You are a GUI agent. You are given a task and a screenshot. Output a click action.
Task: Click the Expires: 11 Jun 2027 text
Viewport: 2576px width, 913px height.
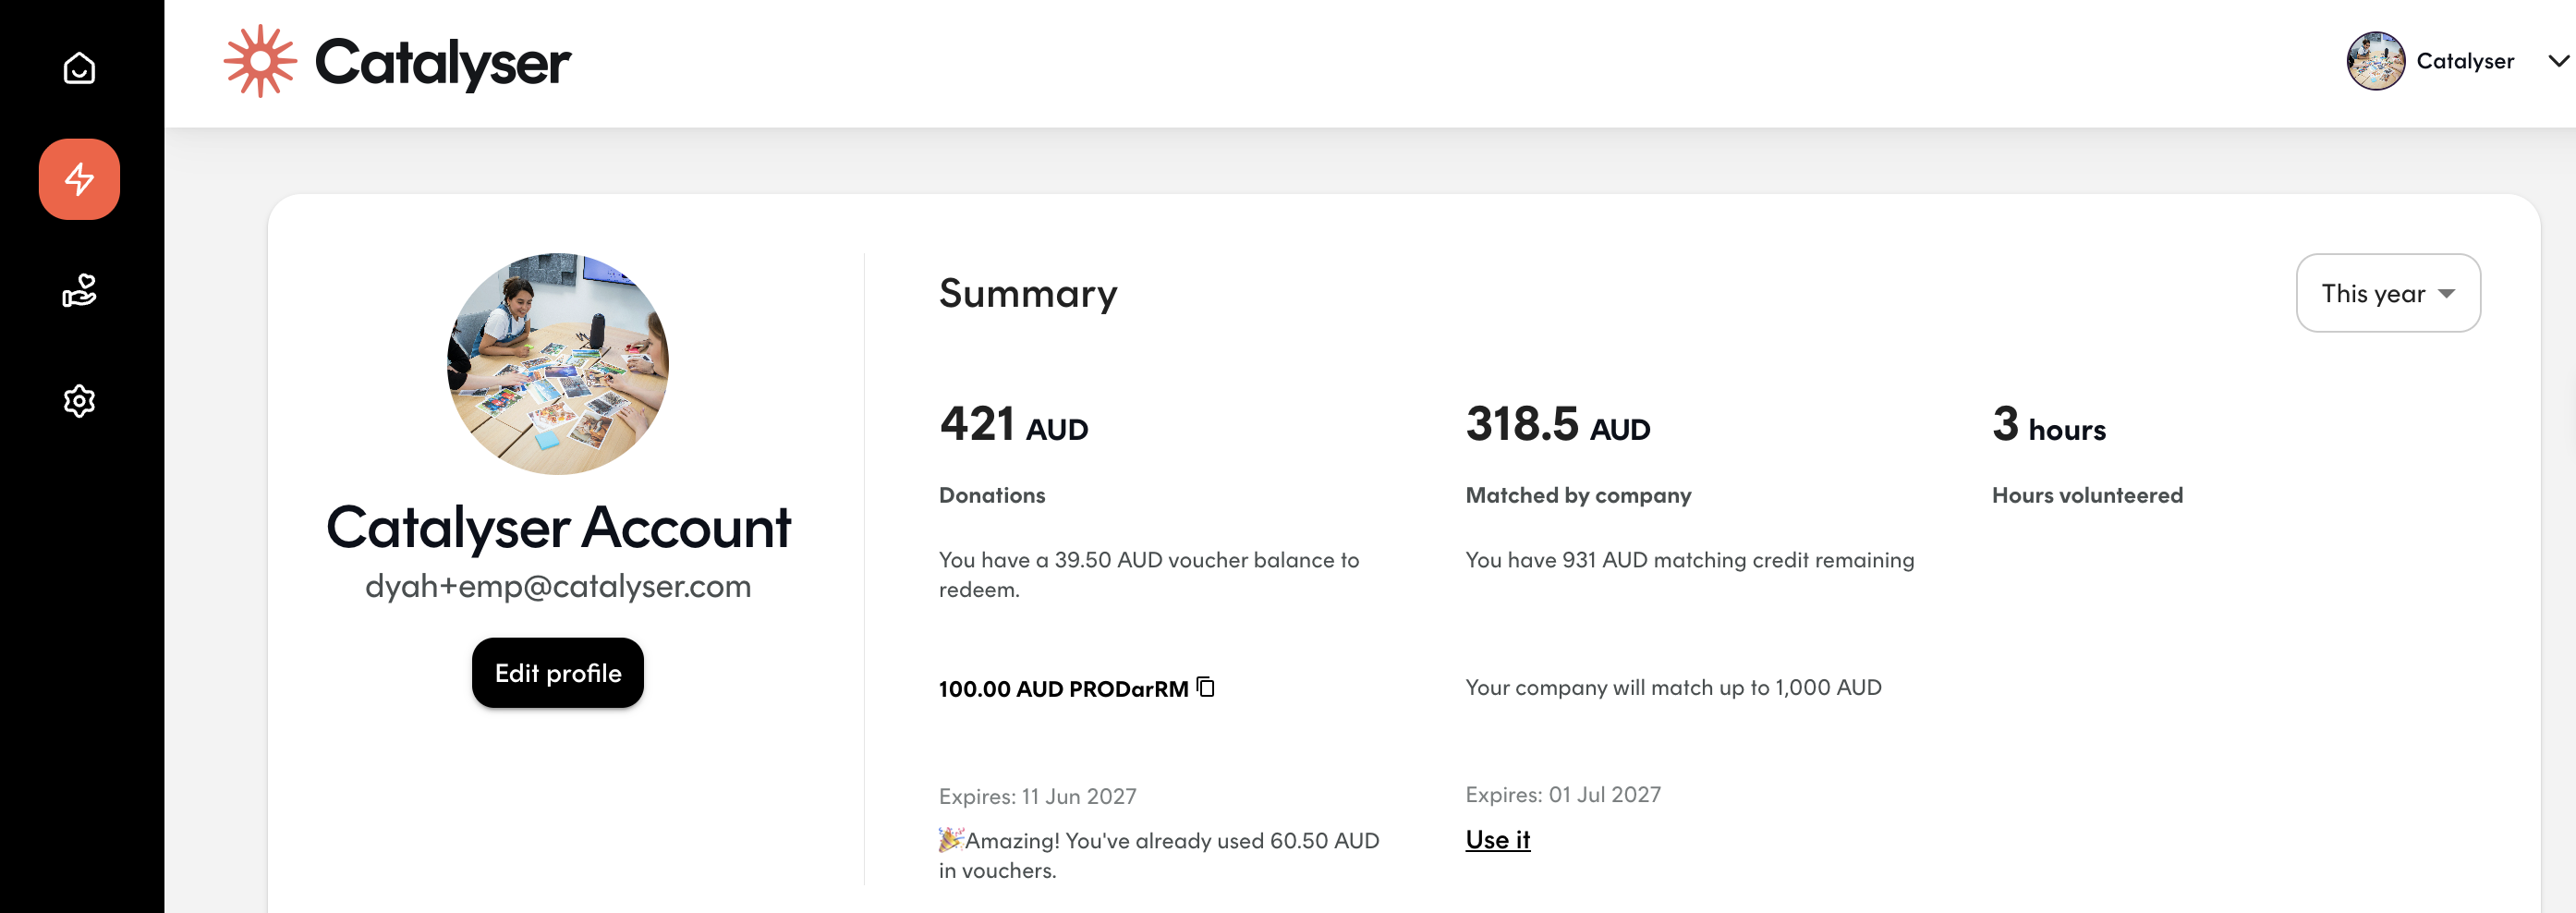point(1037,796)
